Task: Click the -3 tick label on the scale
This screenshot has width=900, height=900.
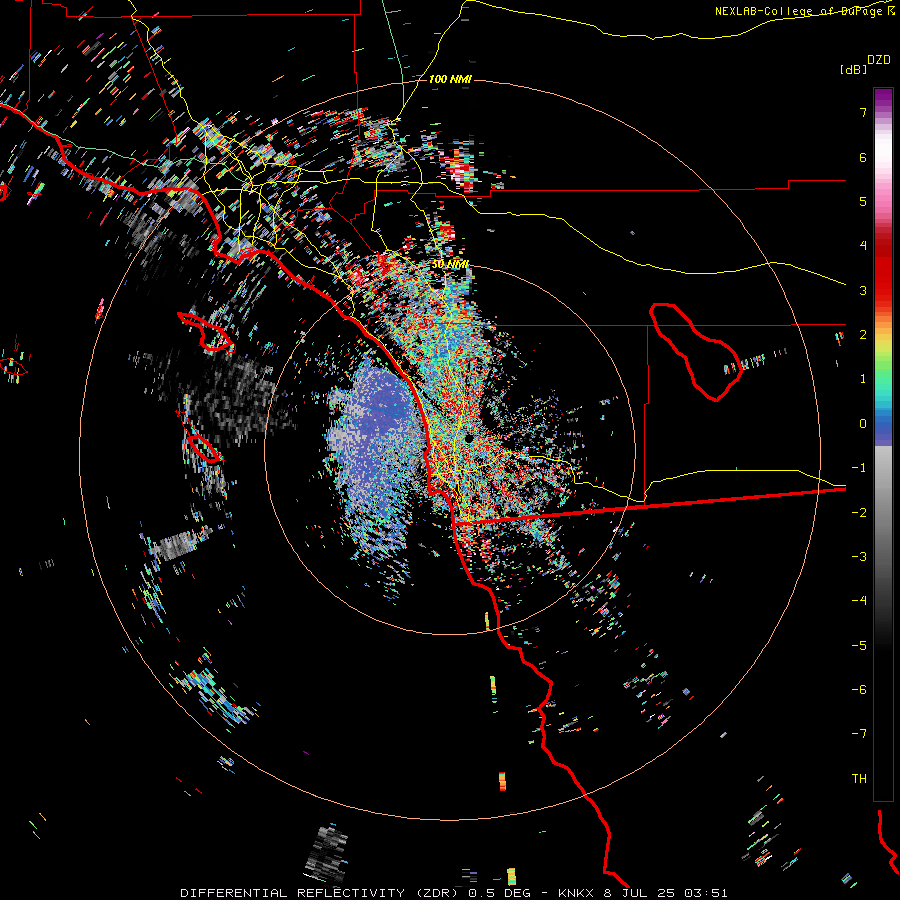Action: click(859, 557)
